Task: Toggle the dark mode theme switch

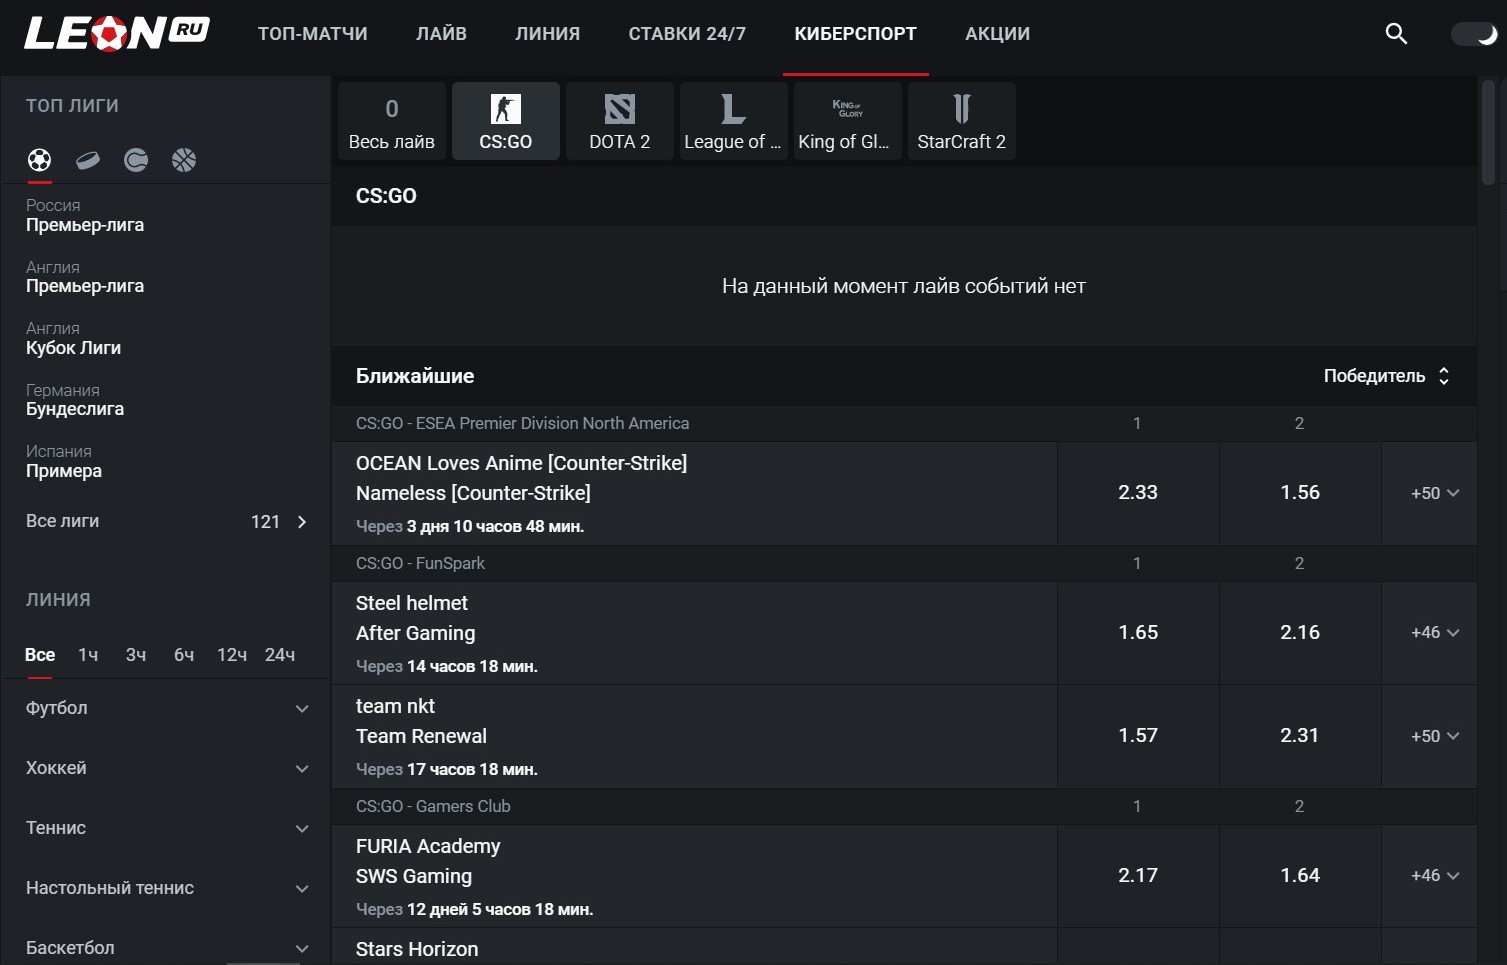Action: coord(1474,34)
